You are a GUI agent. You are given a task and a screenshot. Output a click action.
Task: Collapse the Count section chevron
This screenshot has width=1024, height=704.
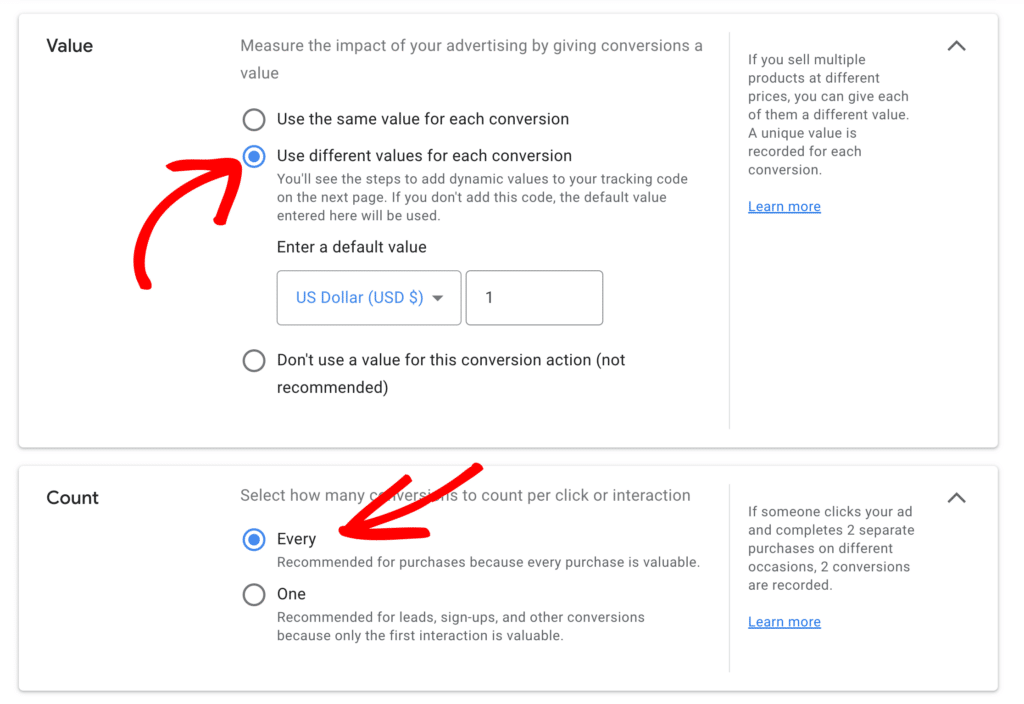coord(956,498)
